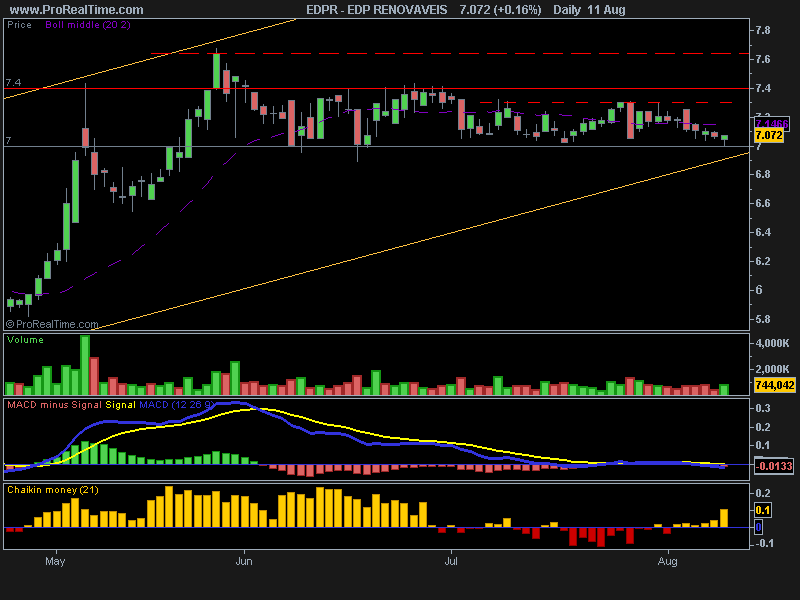This screenshot has height=600, width=800.
Task: Click the yellow 0.1 Chaikin value tag
Action: [763, 510]
